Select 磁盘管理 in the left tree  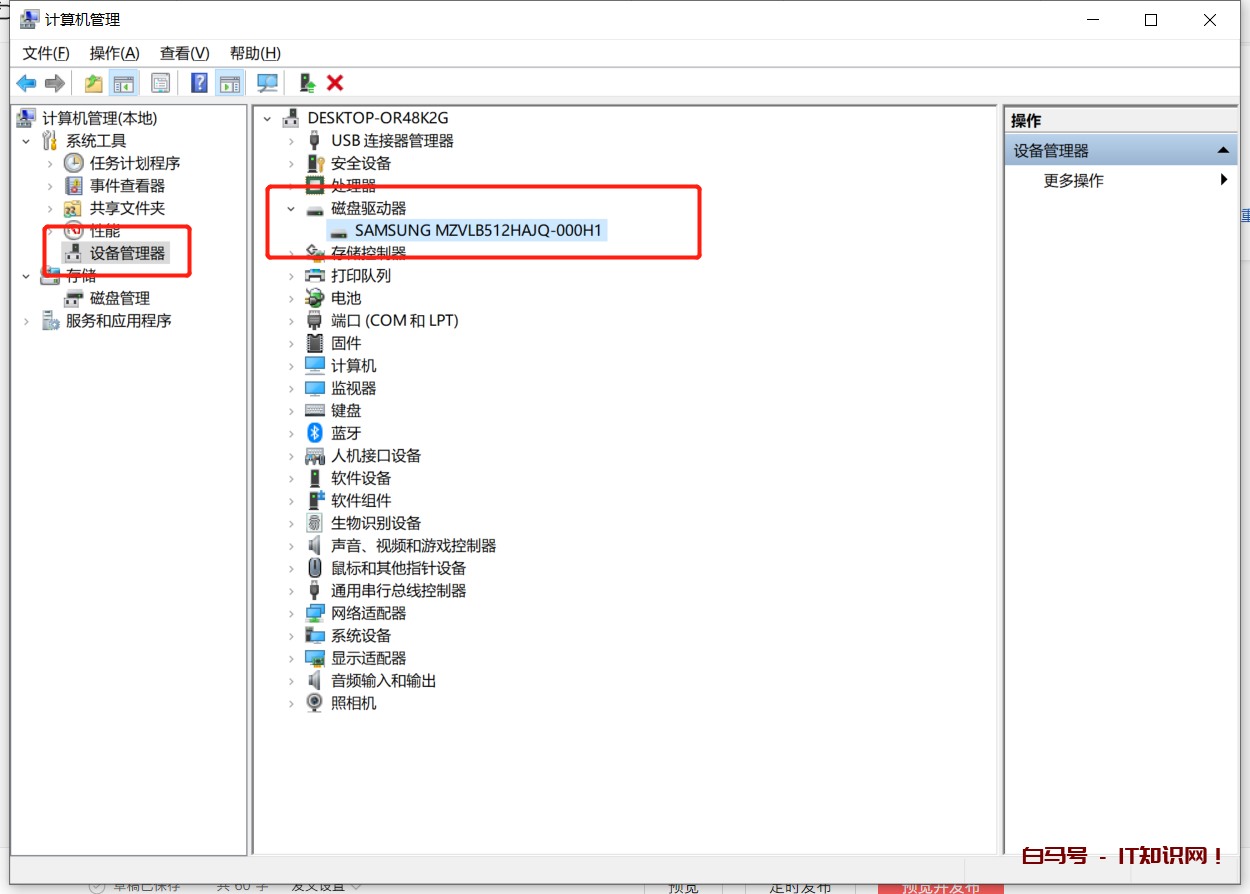119,298
